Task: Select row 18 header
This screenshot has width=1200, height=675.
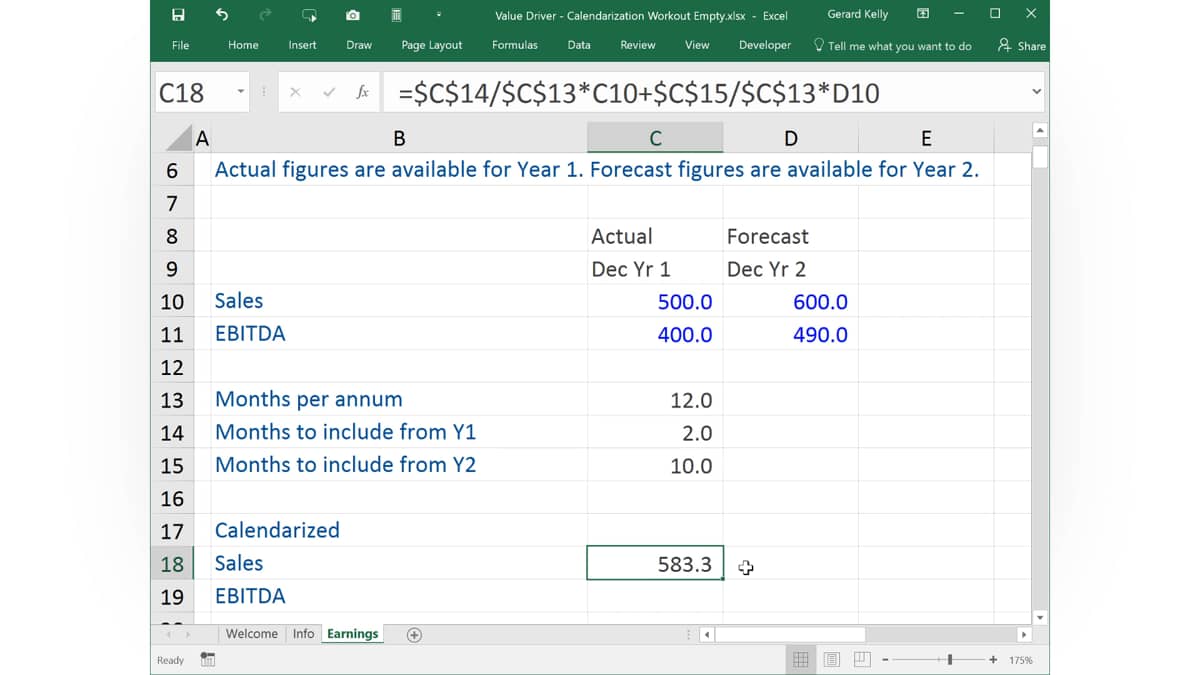Action: (x=172, y=564)
